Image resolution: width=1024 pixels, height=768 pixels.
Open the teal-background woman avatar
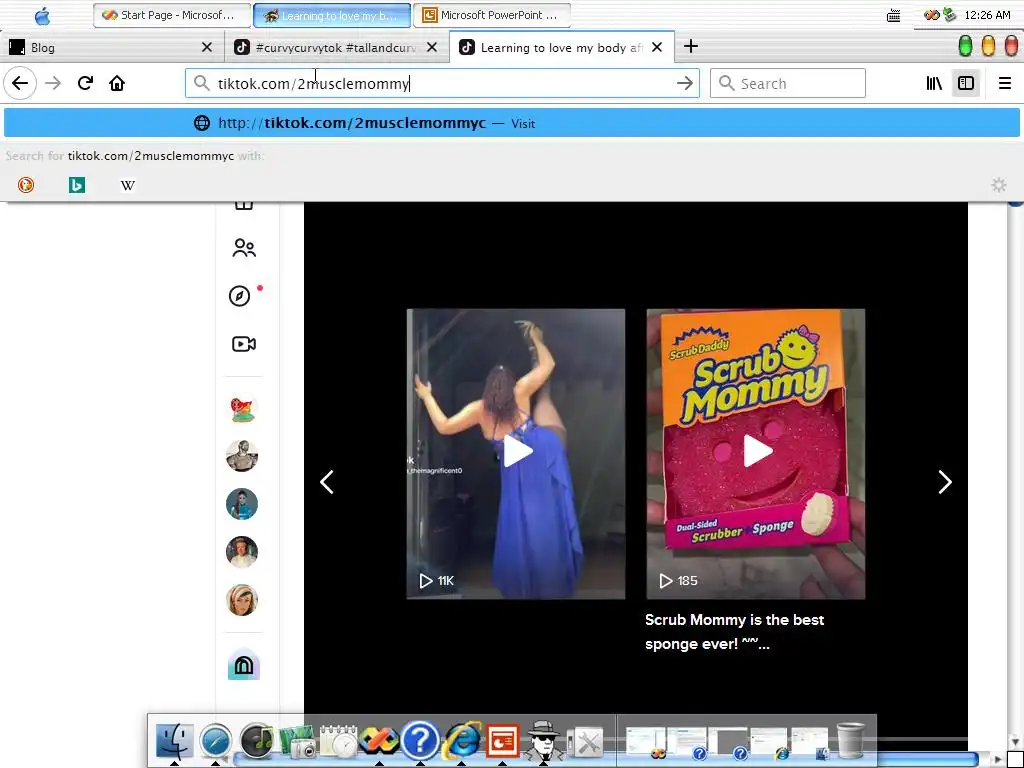point(242,504)
